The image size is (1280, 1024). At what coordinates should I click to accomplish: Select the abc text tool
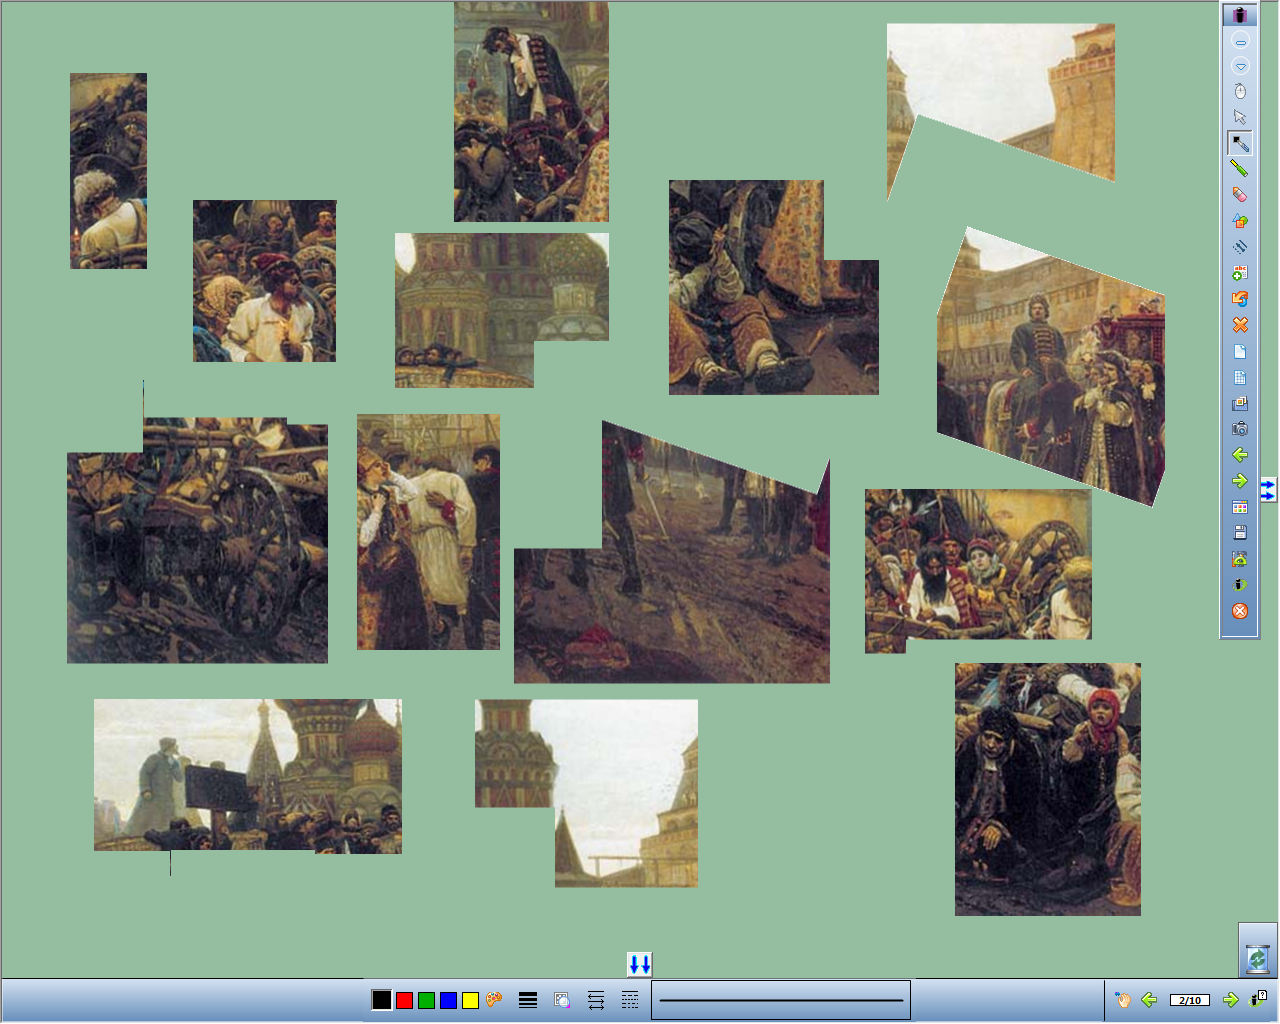(x=1240, y=273)
